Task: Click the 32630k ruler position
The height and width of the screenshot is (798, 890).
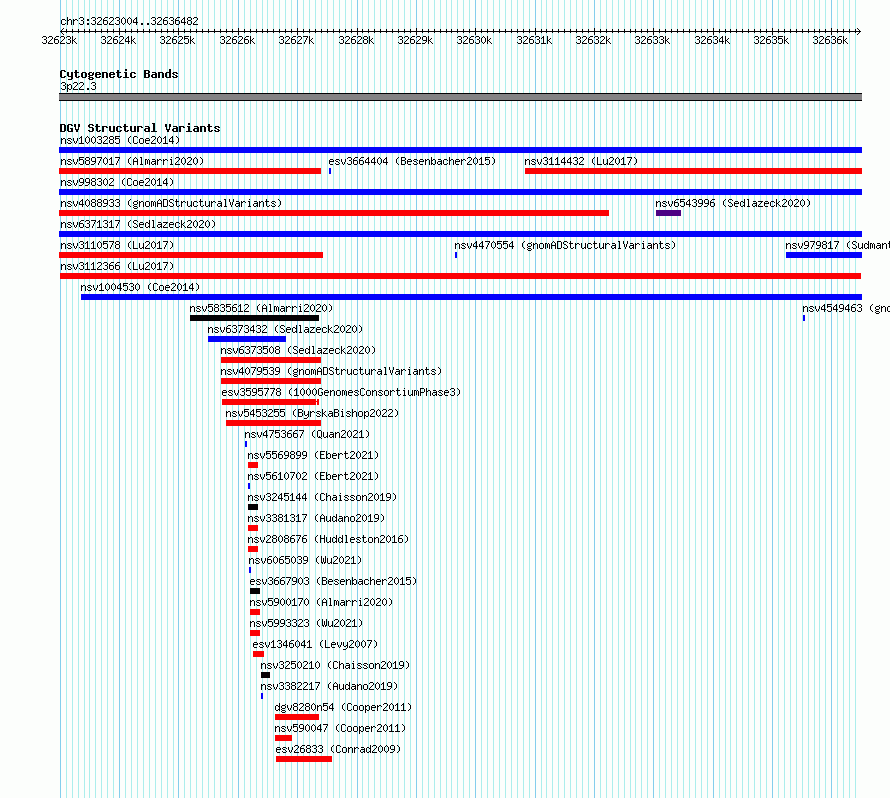Action: (x=475, y=40)
